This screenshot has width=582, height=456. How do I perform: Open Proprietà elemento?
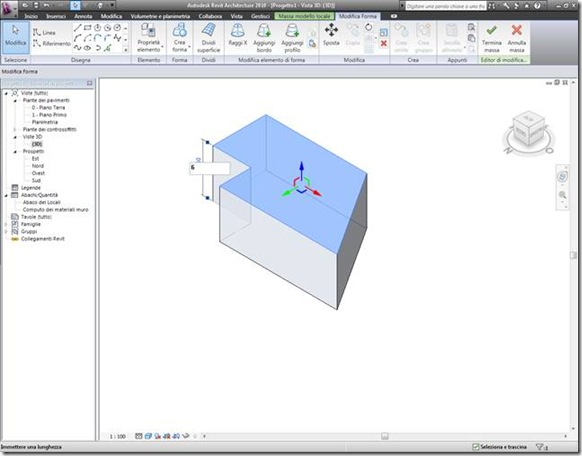point(148,37)
